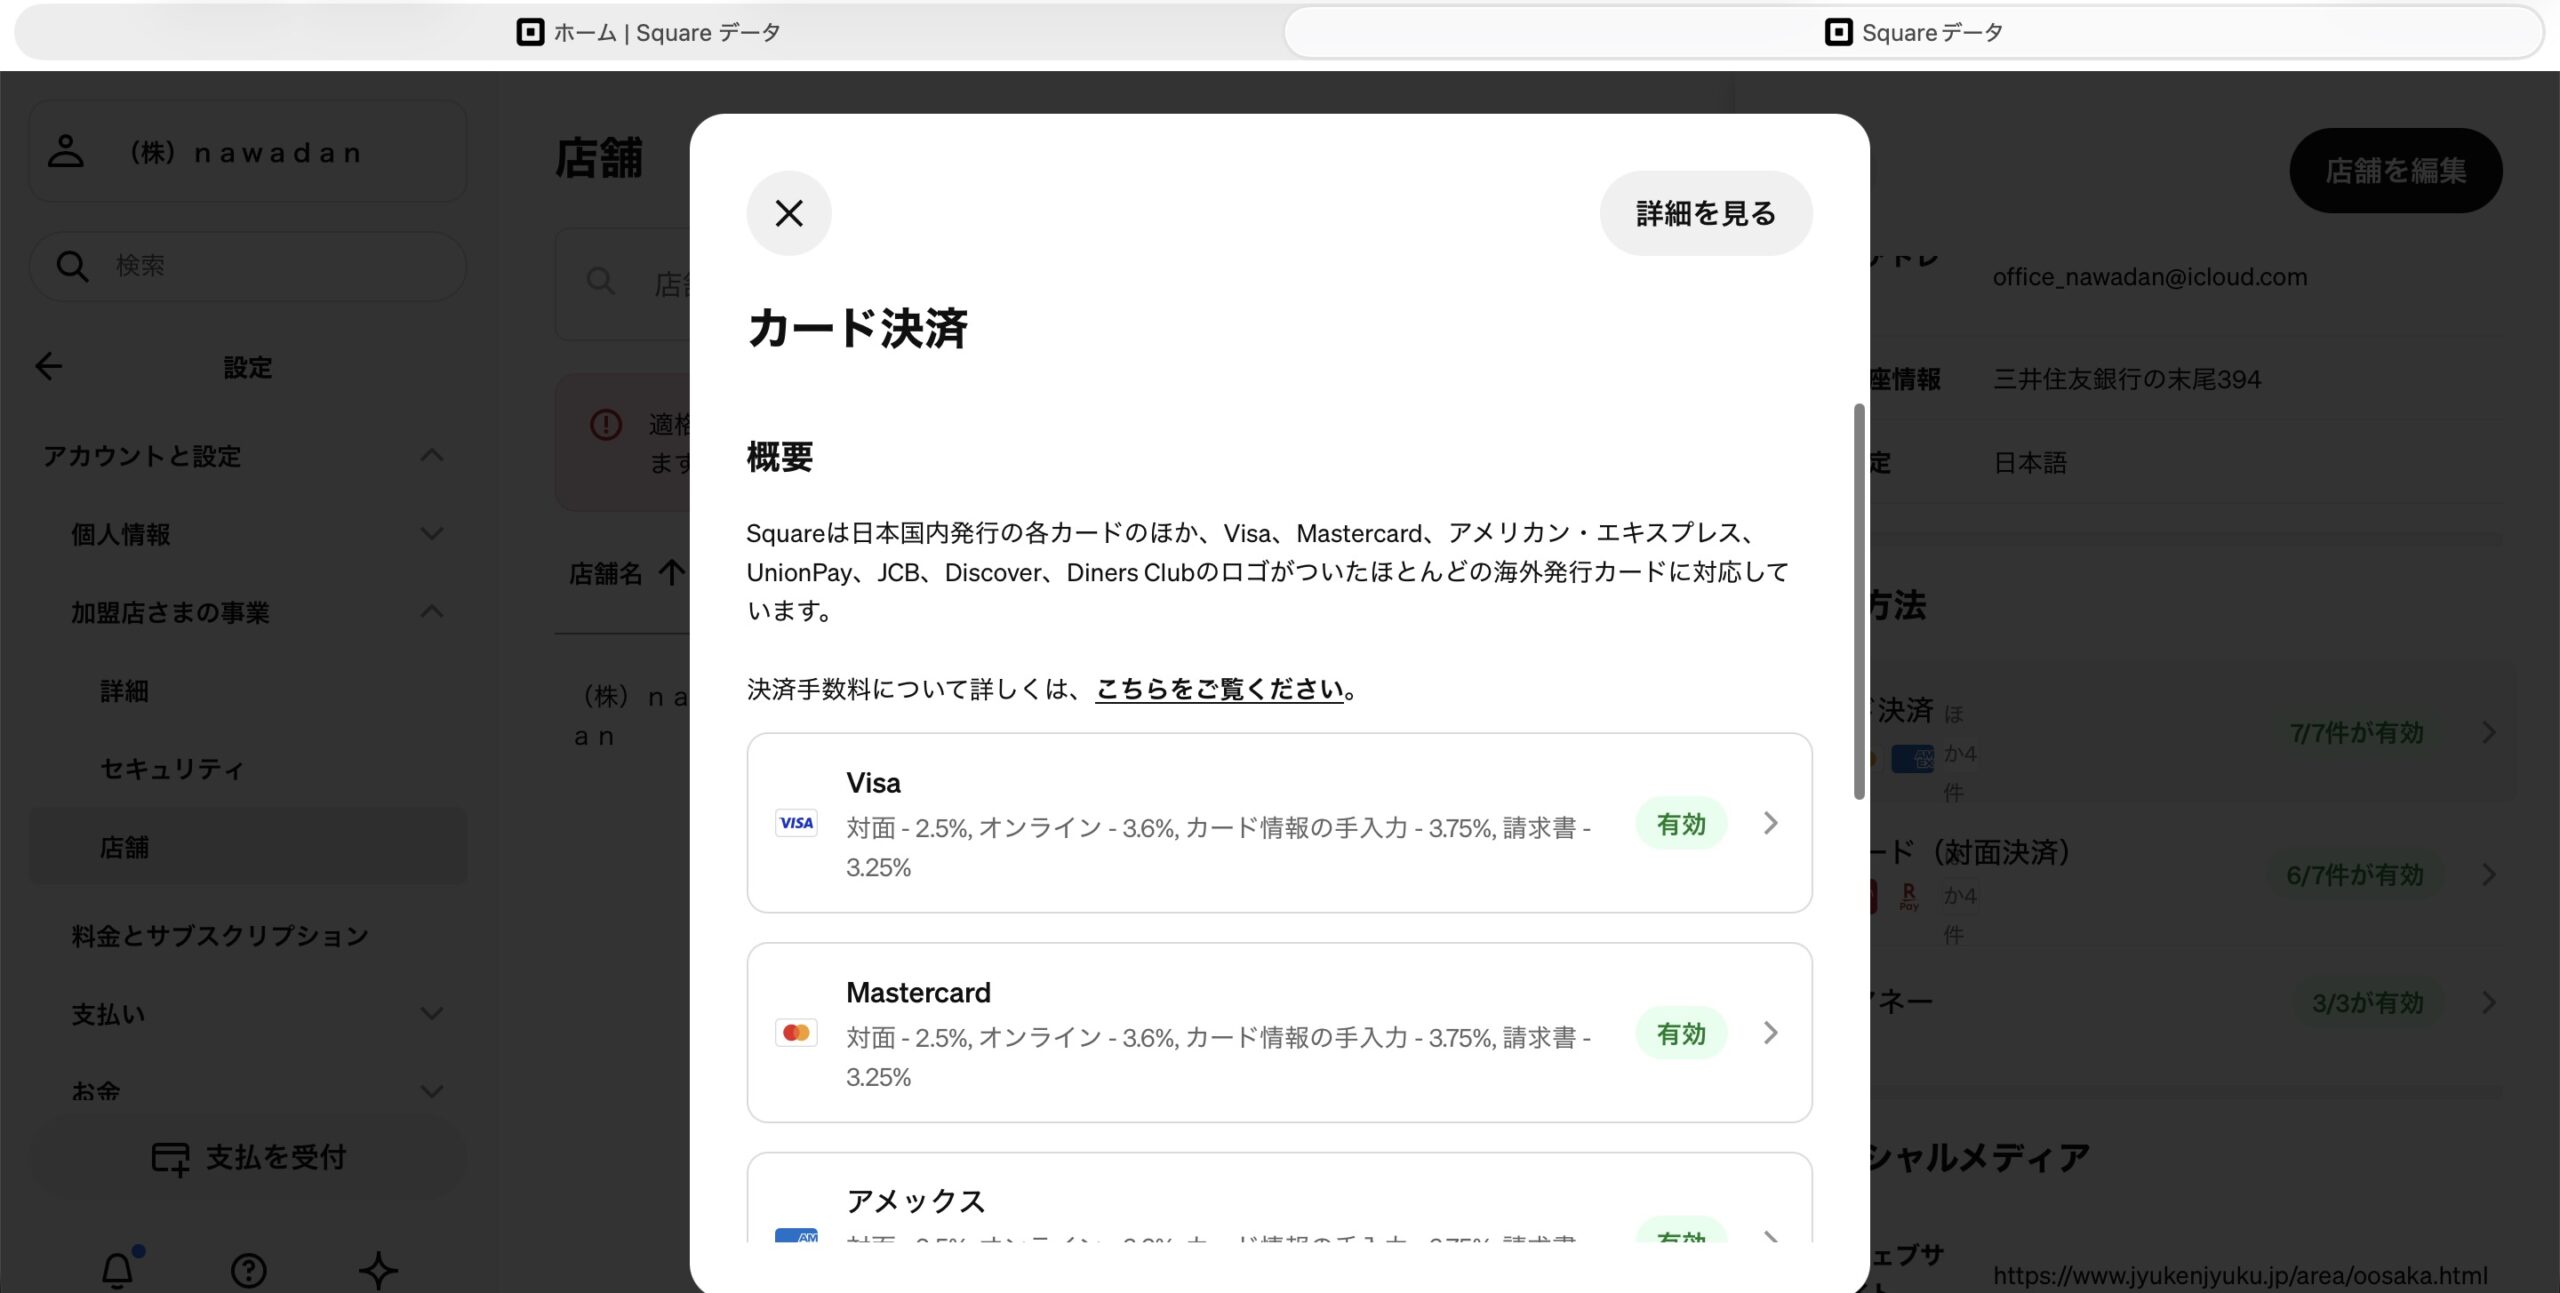Screen dimensions: 2560x1293
Task: Go back with the 設定 arrow
Action: click(x=49, y=367)
